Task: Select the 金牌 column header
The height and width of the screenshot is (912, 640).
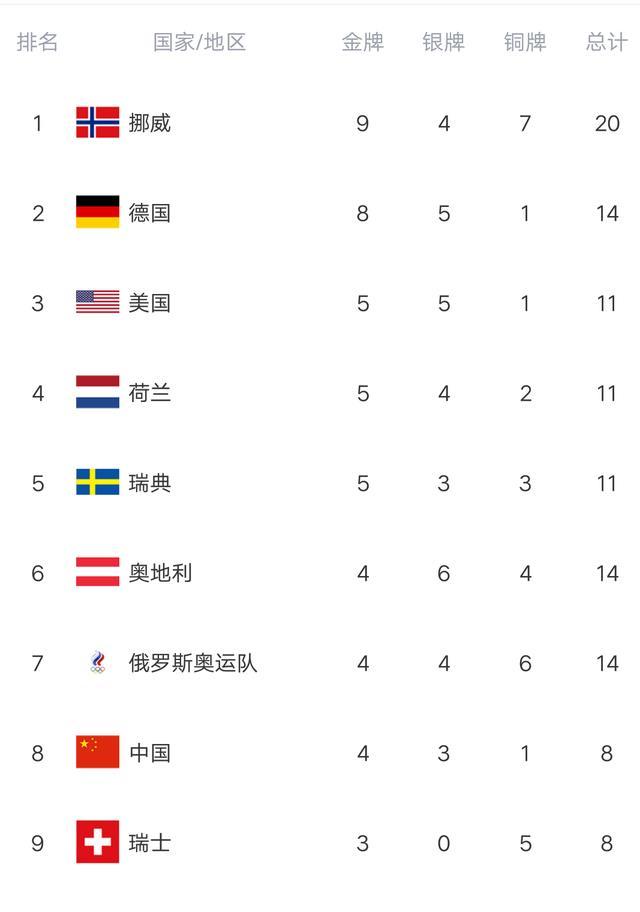Action: point(362,42)
